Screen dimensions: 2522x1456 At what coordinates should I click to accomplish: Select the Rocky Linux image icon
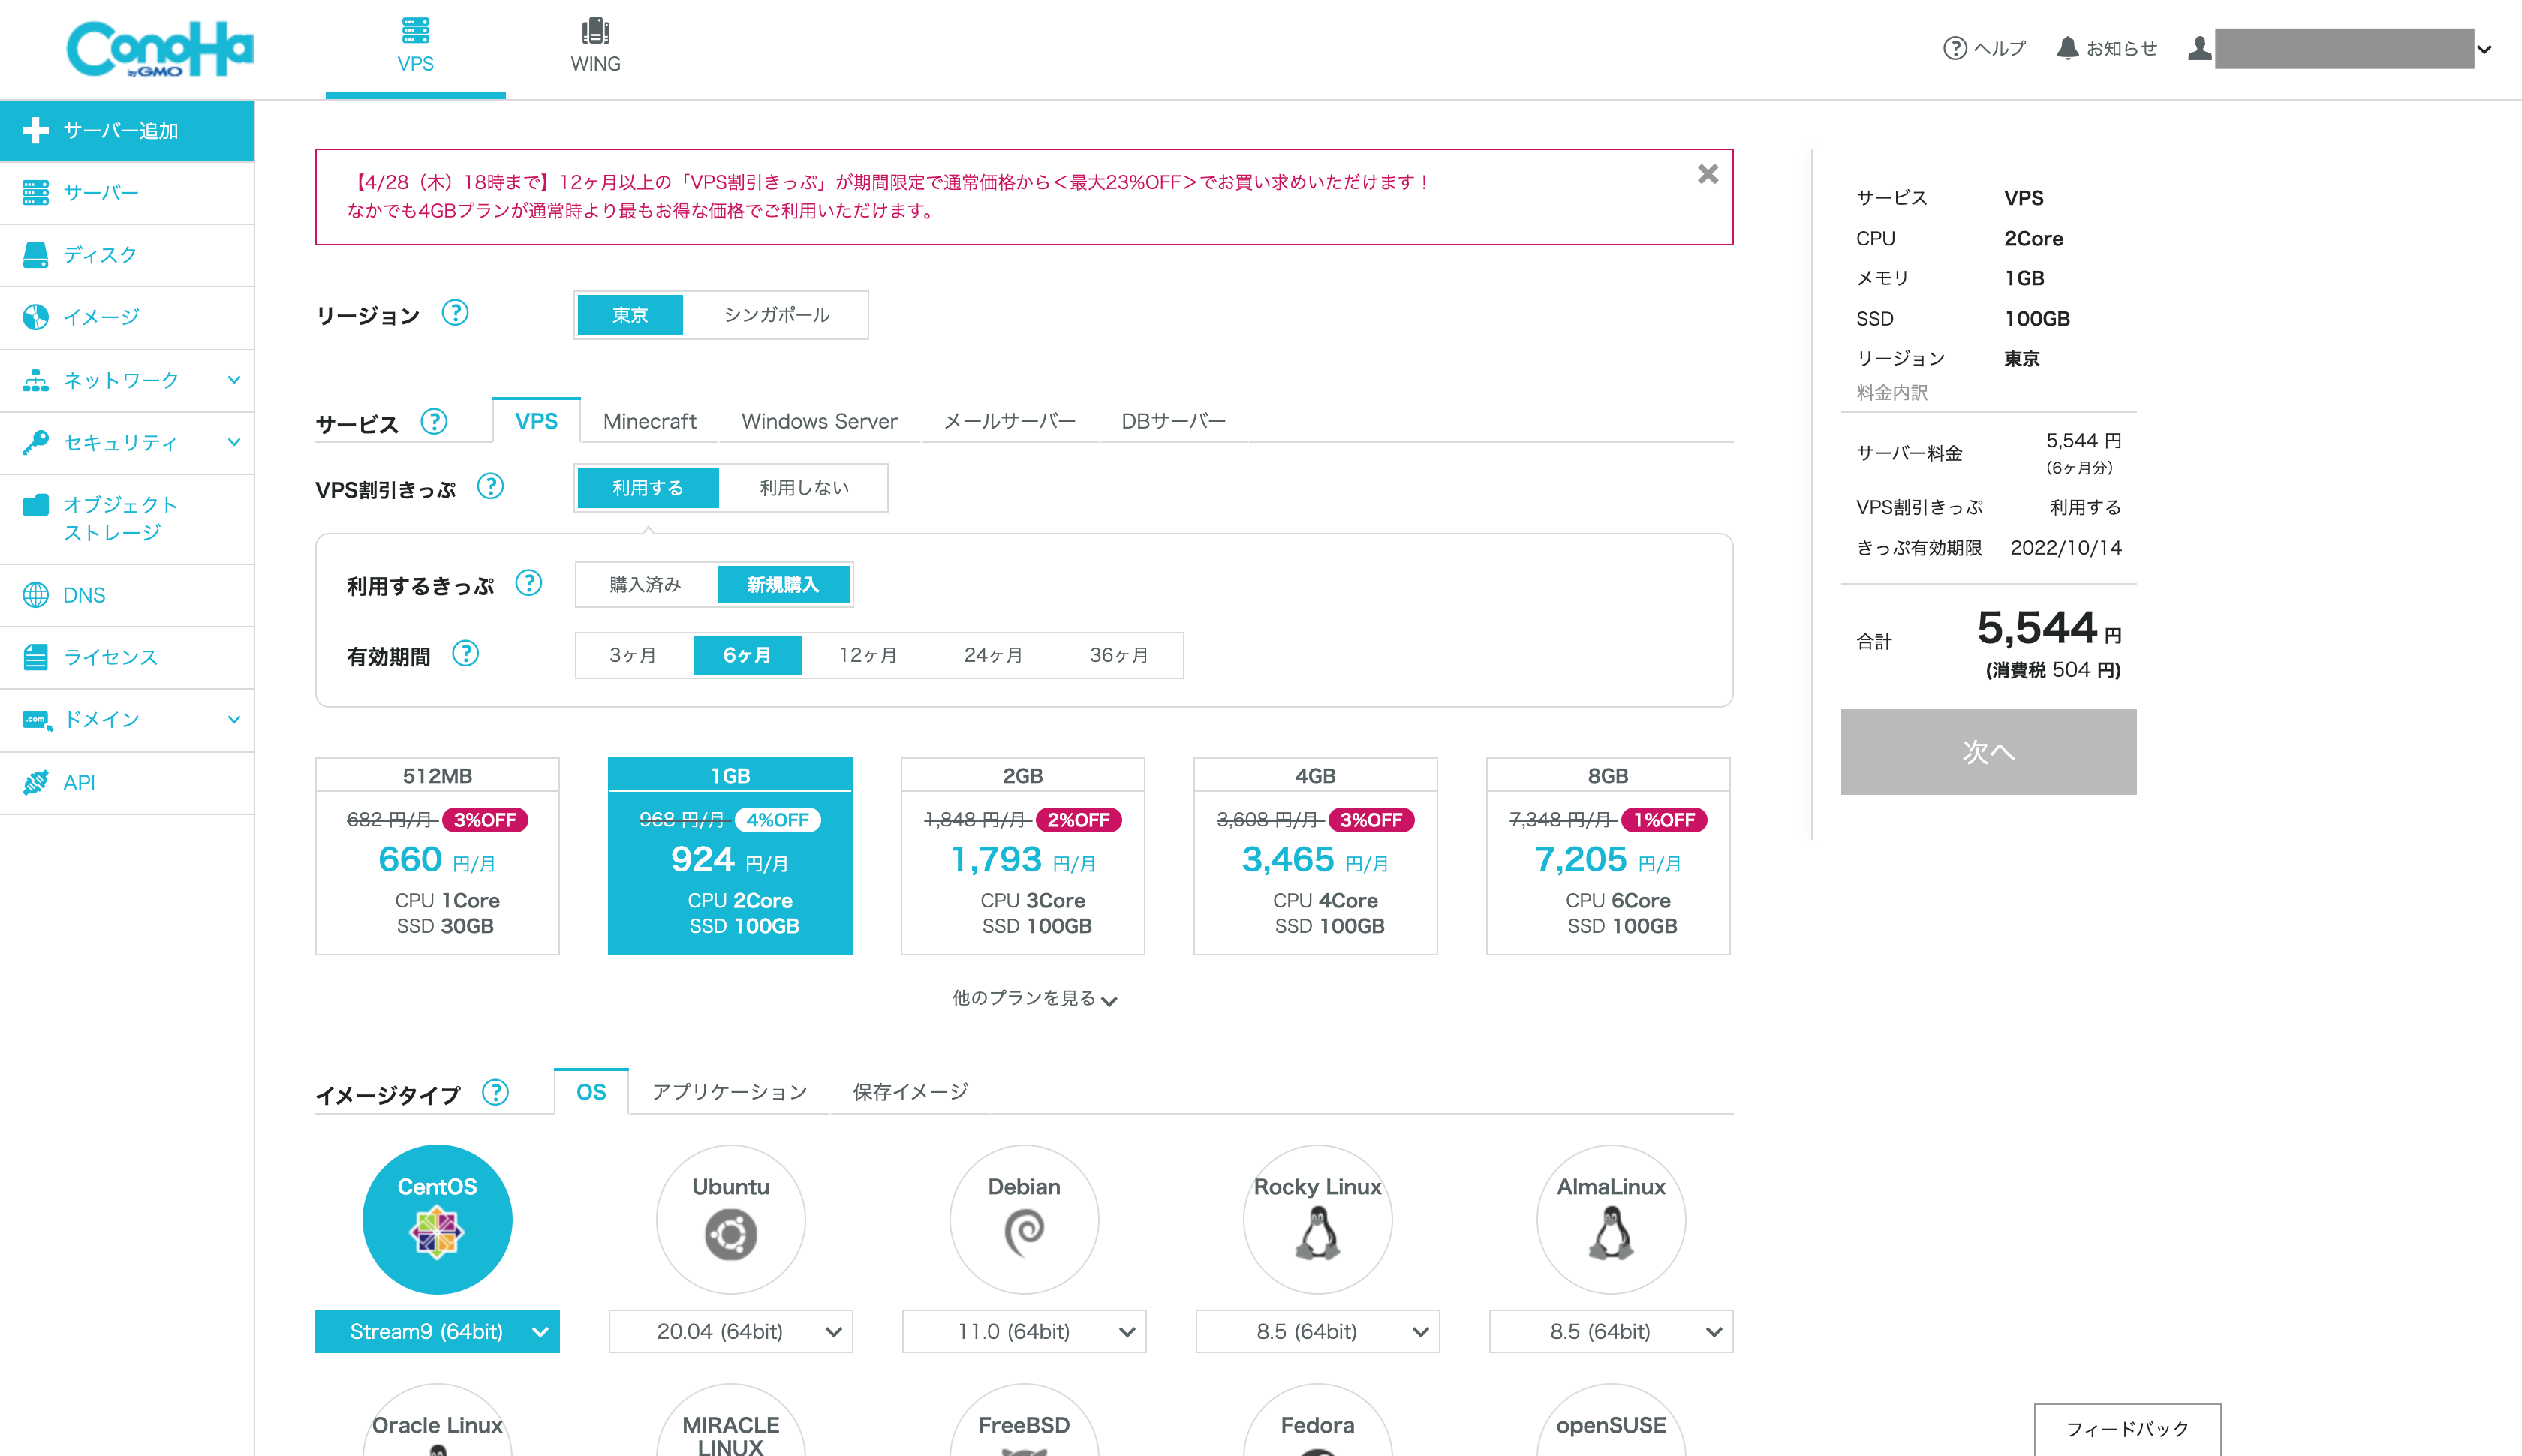click(1318, 1219)
